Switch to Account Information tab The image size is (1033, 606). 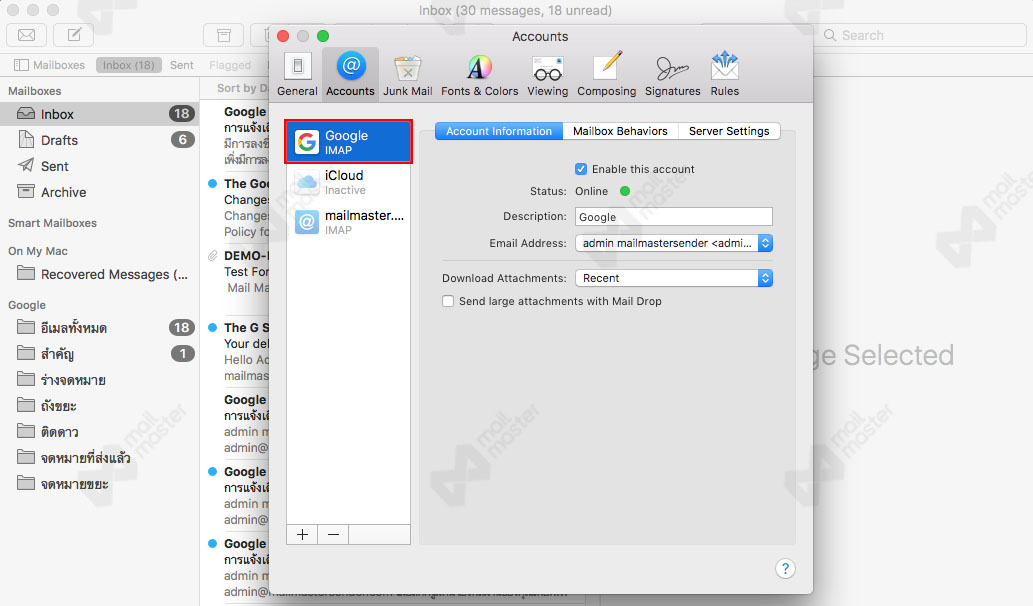[499, 131]
